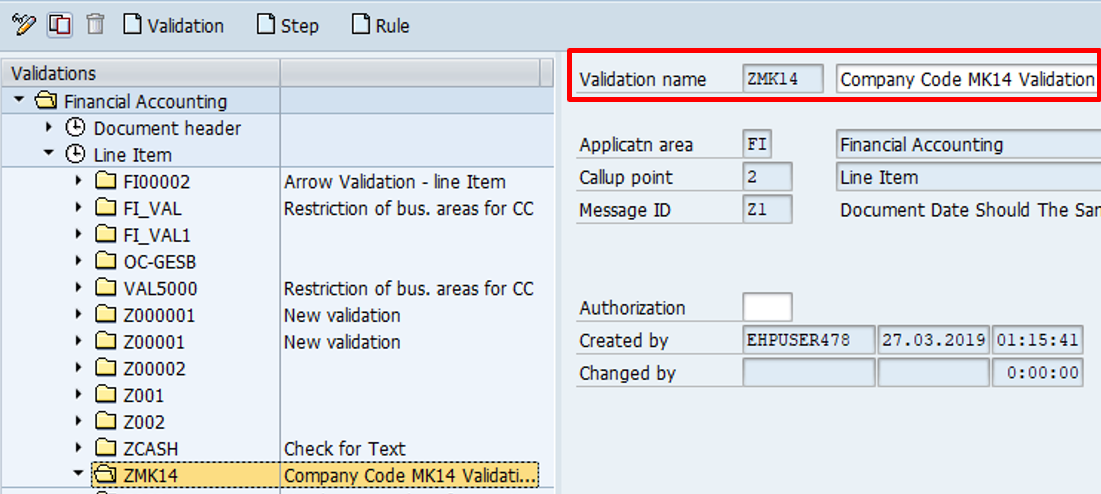Select the OC-GESB validation entry

tap(159, 262)
